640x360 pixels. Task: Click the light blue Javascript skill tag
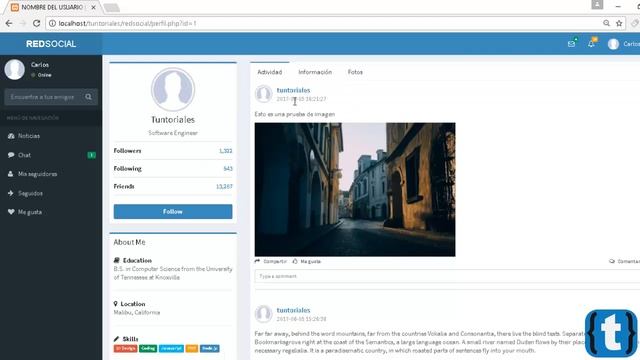pos(171,349)
